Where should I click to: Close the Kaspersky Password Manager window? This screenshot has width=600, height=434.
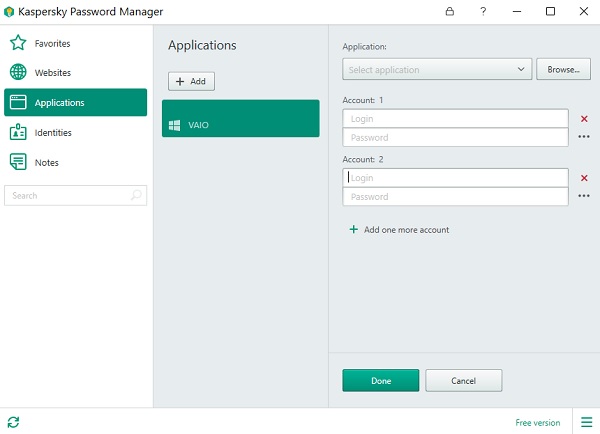584,11
